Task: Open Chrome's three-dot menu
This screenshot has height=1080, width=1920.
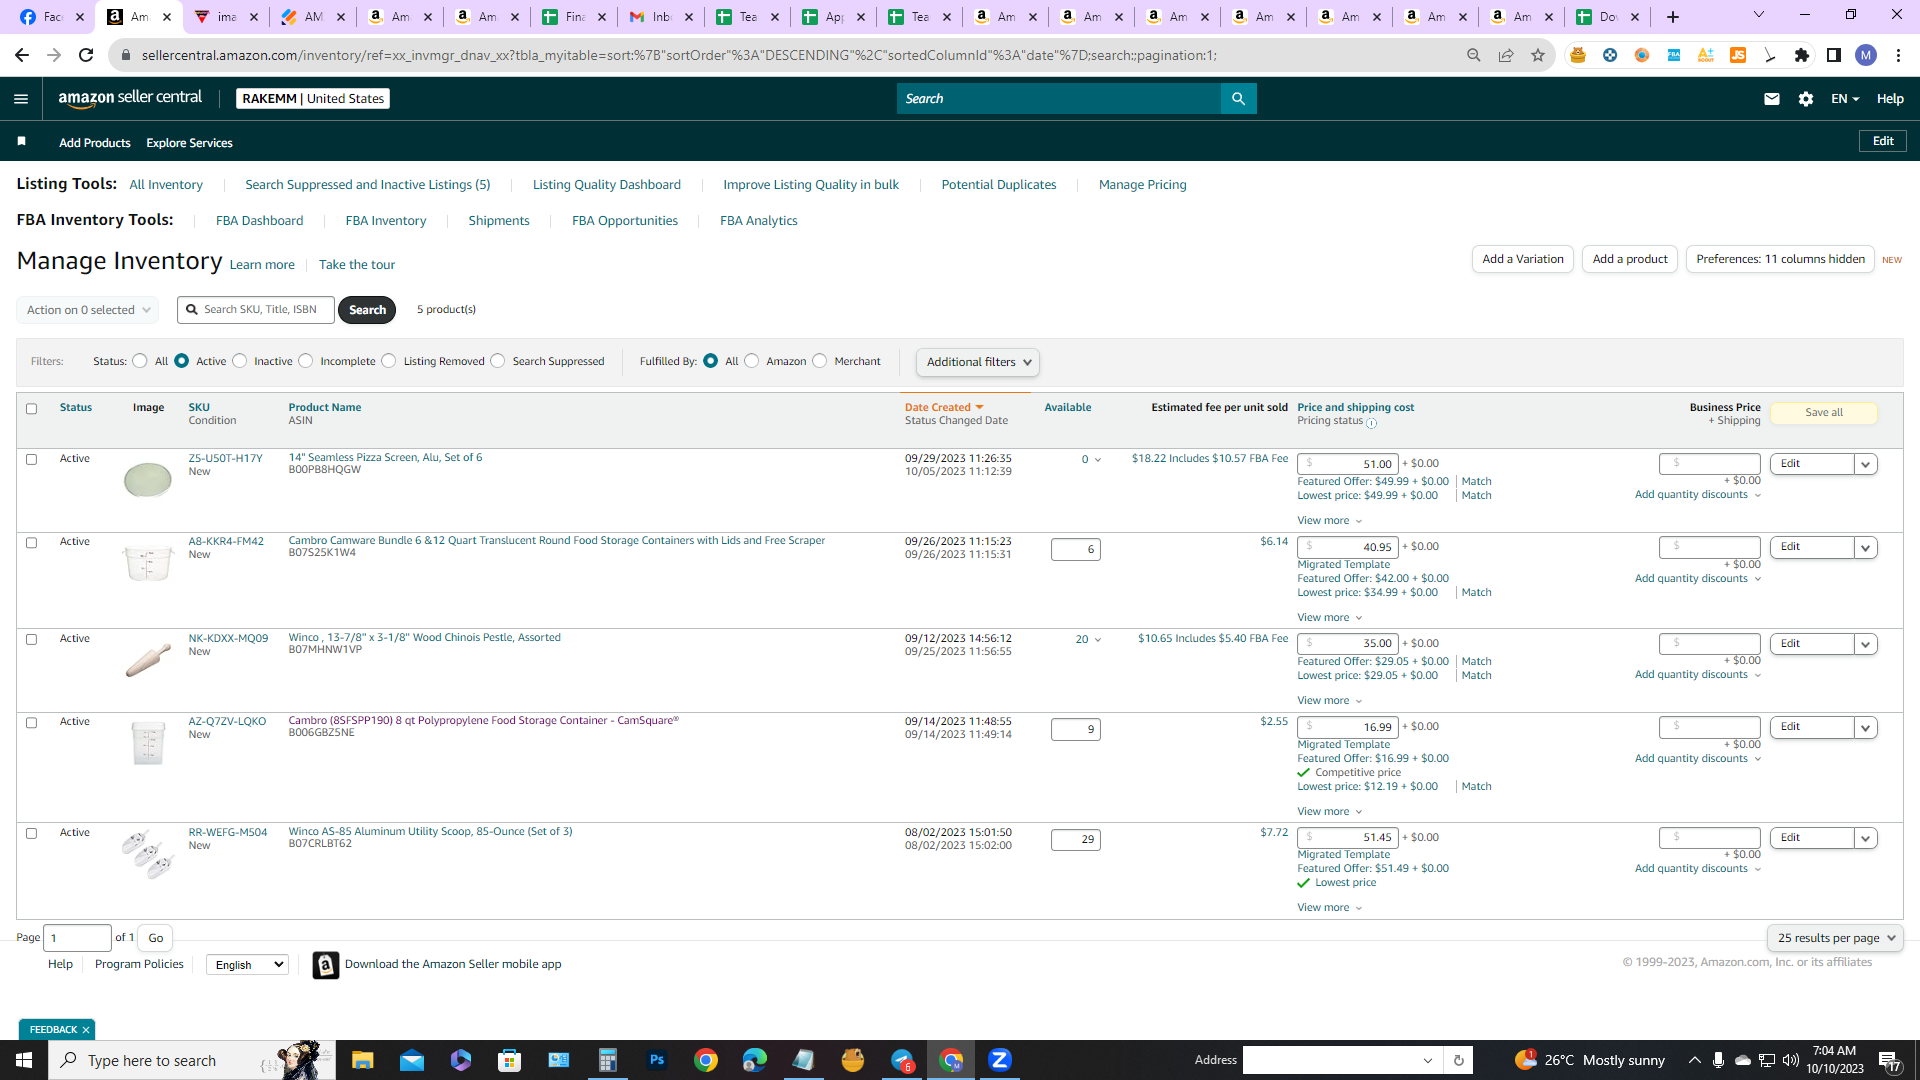Action: tap(1897, 55)
